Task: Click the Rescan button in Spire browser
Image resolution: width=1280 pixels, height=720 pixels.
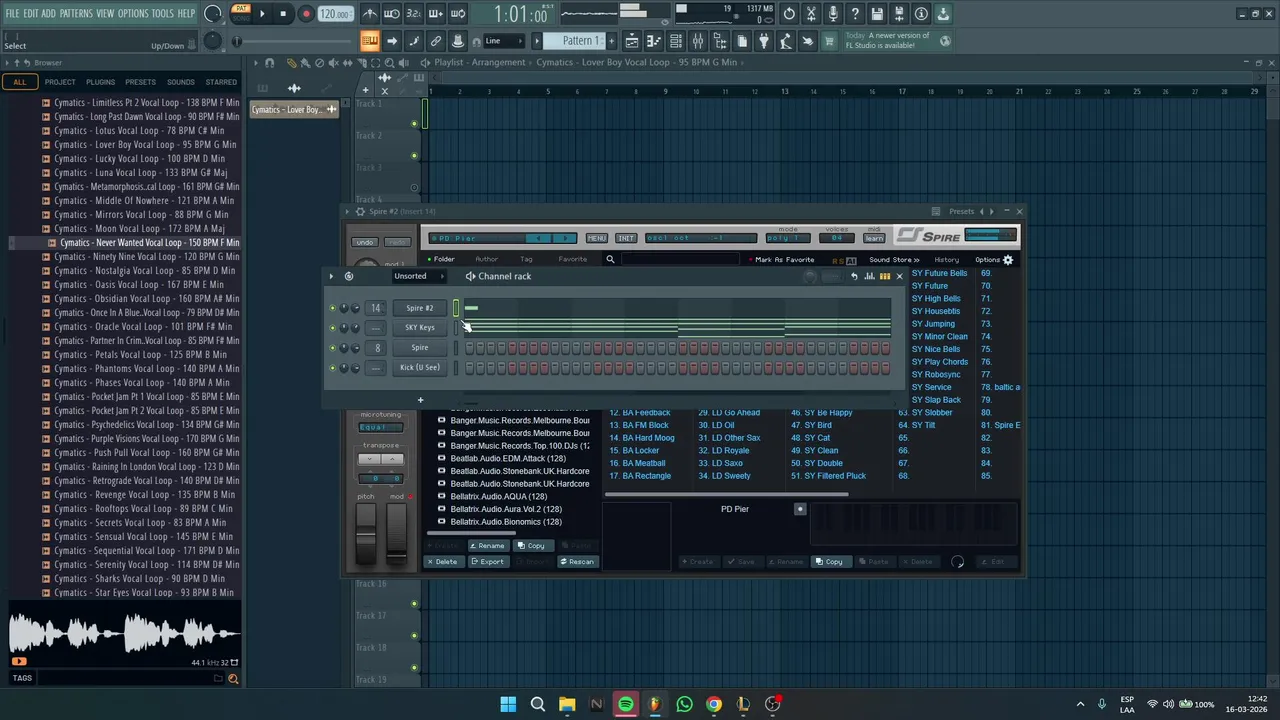Action: [577, 562]
